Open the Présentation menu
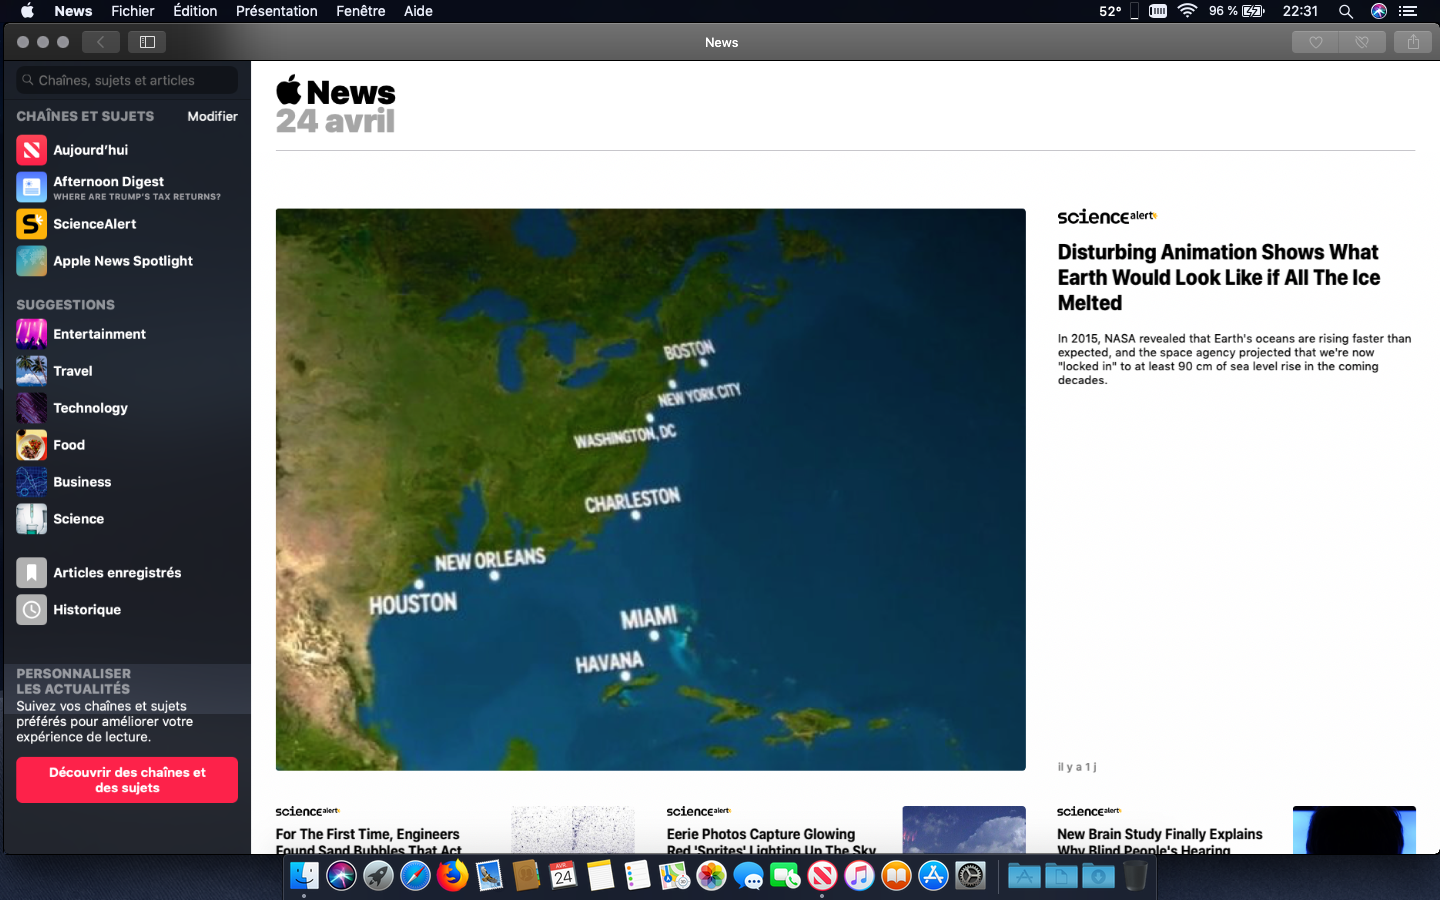The image size is (1440, 900). click(x=277, y=11)
